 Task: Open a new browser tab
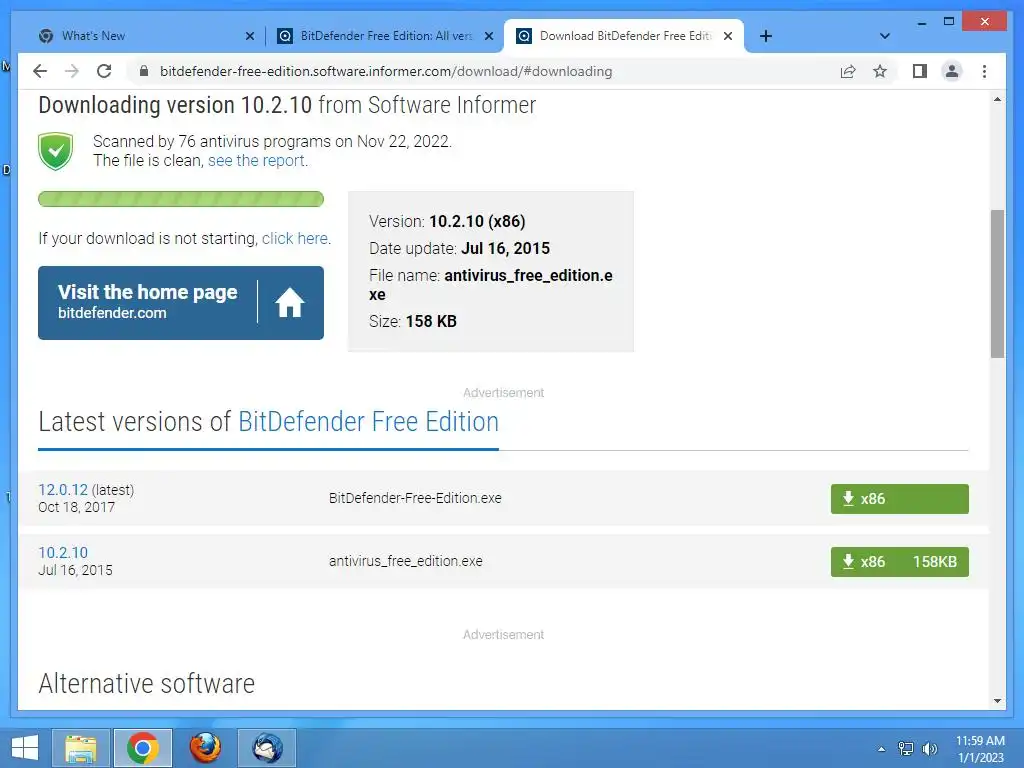coord(766,36)
